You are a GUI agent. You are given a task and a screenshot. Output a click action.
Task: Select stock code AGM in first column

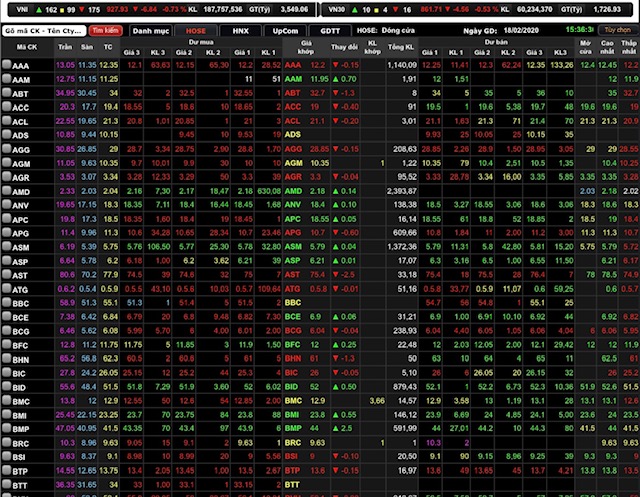(x=21, y=164)
